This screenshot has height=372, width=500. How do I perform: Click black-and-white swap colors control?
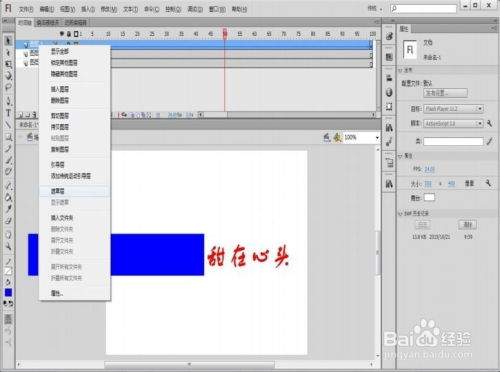tap(8, 303)
